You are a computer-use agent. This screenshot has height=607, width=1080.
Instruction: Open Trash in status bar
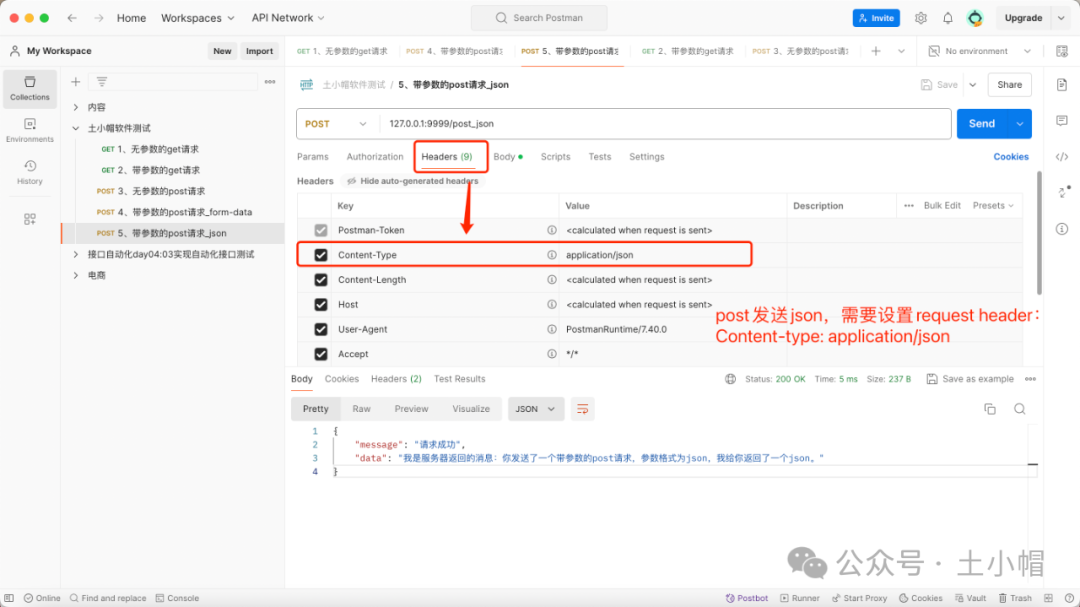tap(1015, 598)
